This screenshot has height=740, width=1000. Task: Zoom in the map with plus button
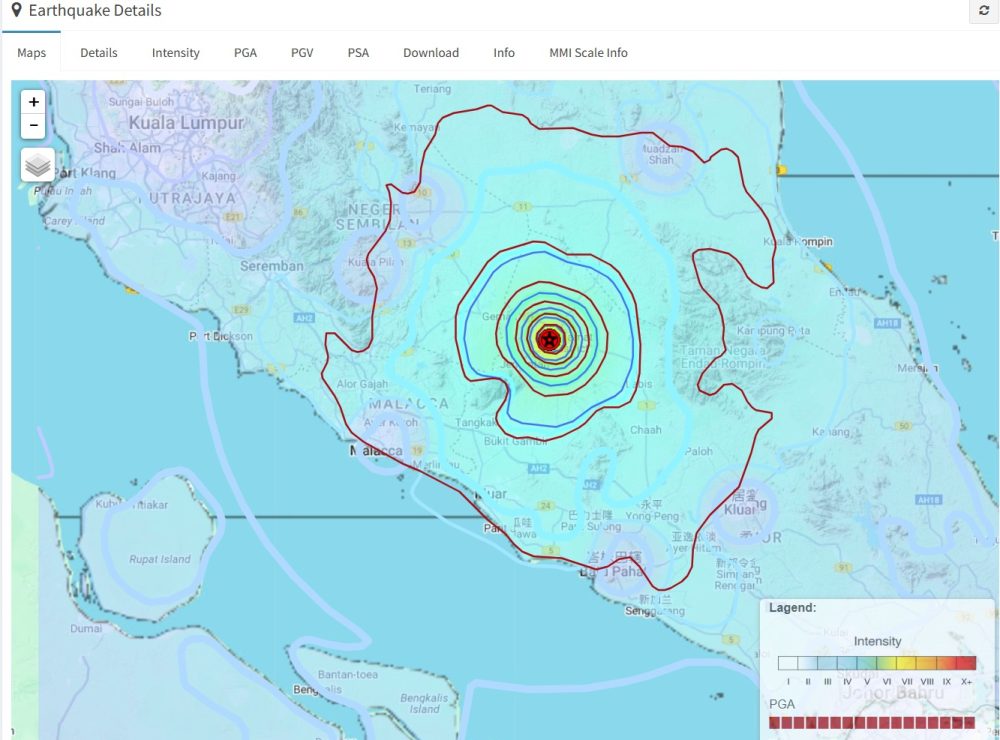(33, 102)
